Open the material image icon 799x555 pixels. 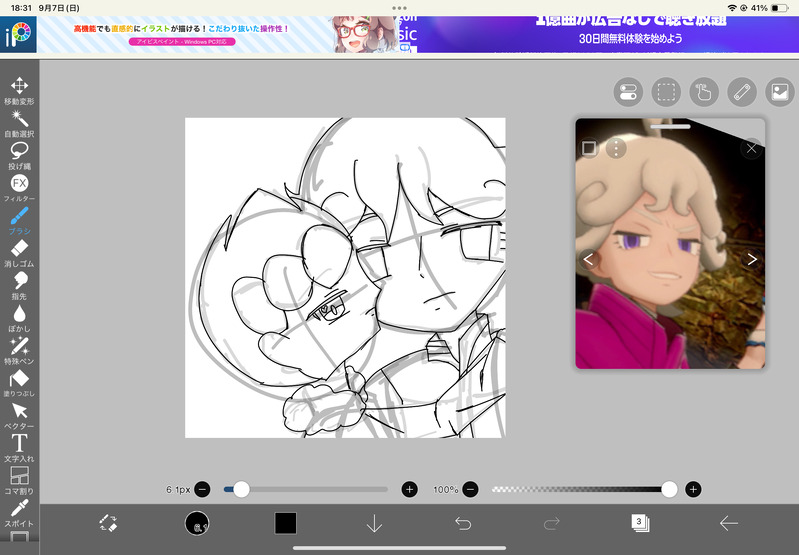click(x=780, y=92)
